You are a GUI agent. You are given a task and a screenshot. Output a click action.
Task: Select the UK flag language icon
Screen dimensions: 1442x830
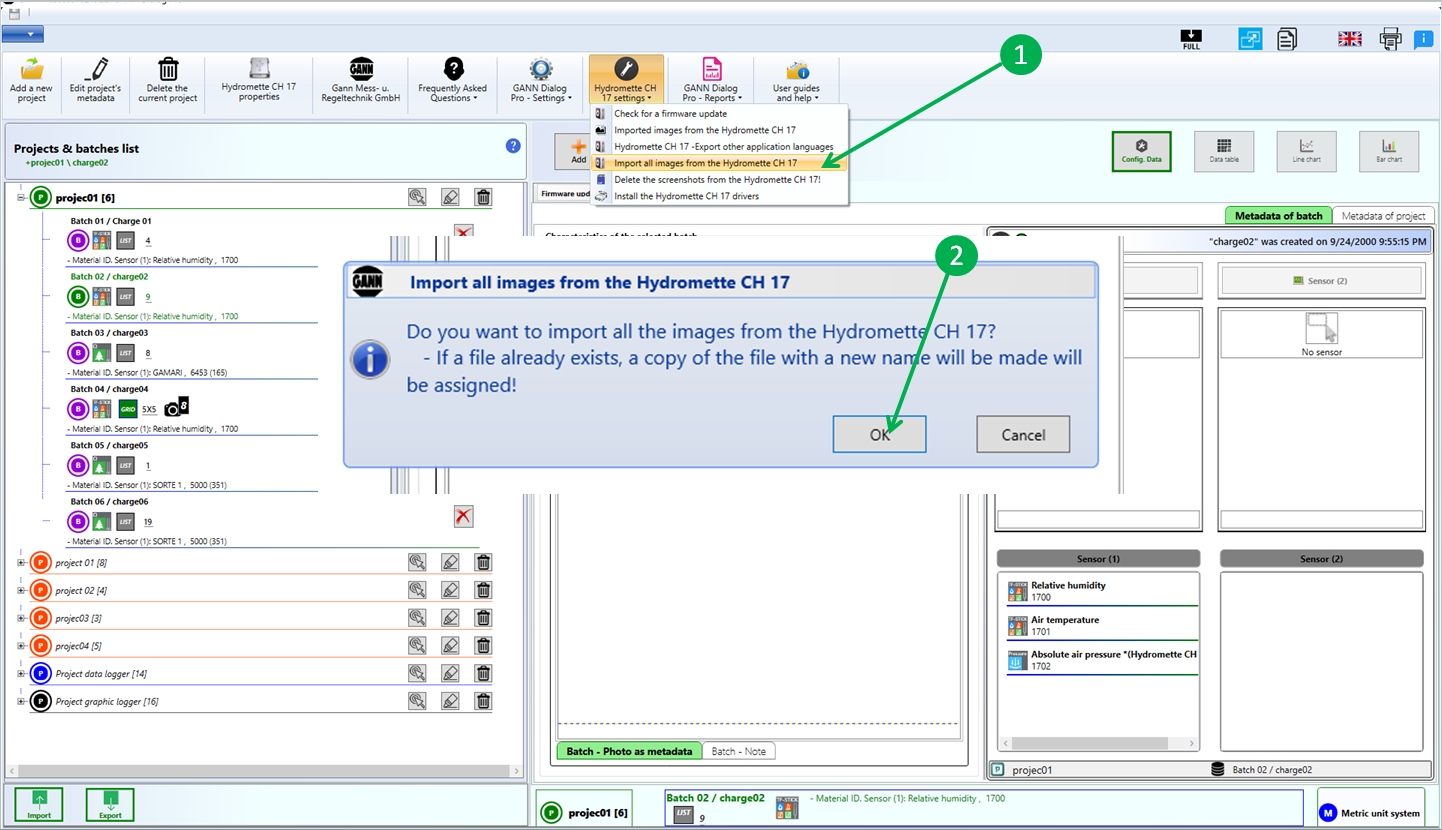coord(1350,39)
